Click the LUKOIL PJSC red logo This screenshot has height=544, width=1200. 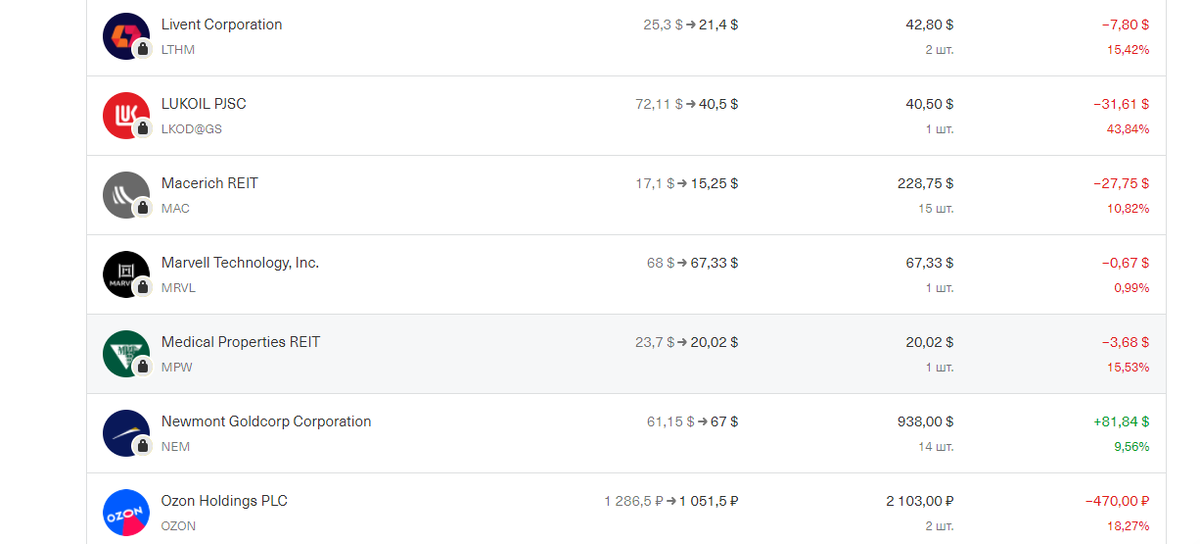(x=126, y=115)
